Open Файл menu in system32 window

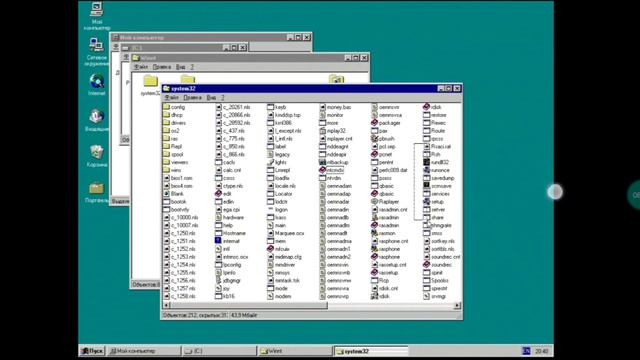pyautogui.click(x=171, y=98)
